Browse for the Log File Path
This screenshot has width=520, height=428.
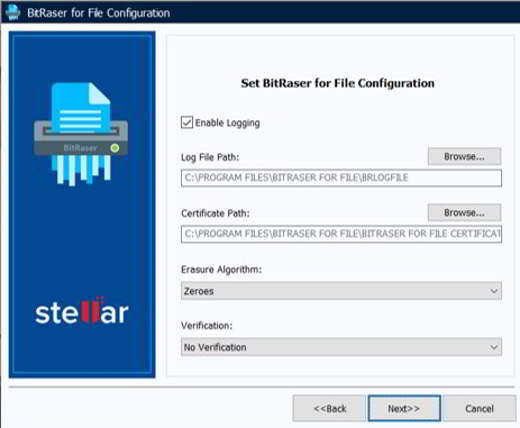464,156
